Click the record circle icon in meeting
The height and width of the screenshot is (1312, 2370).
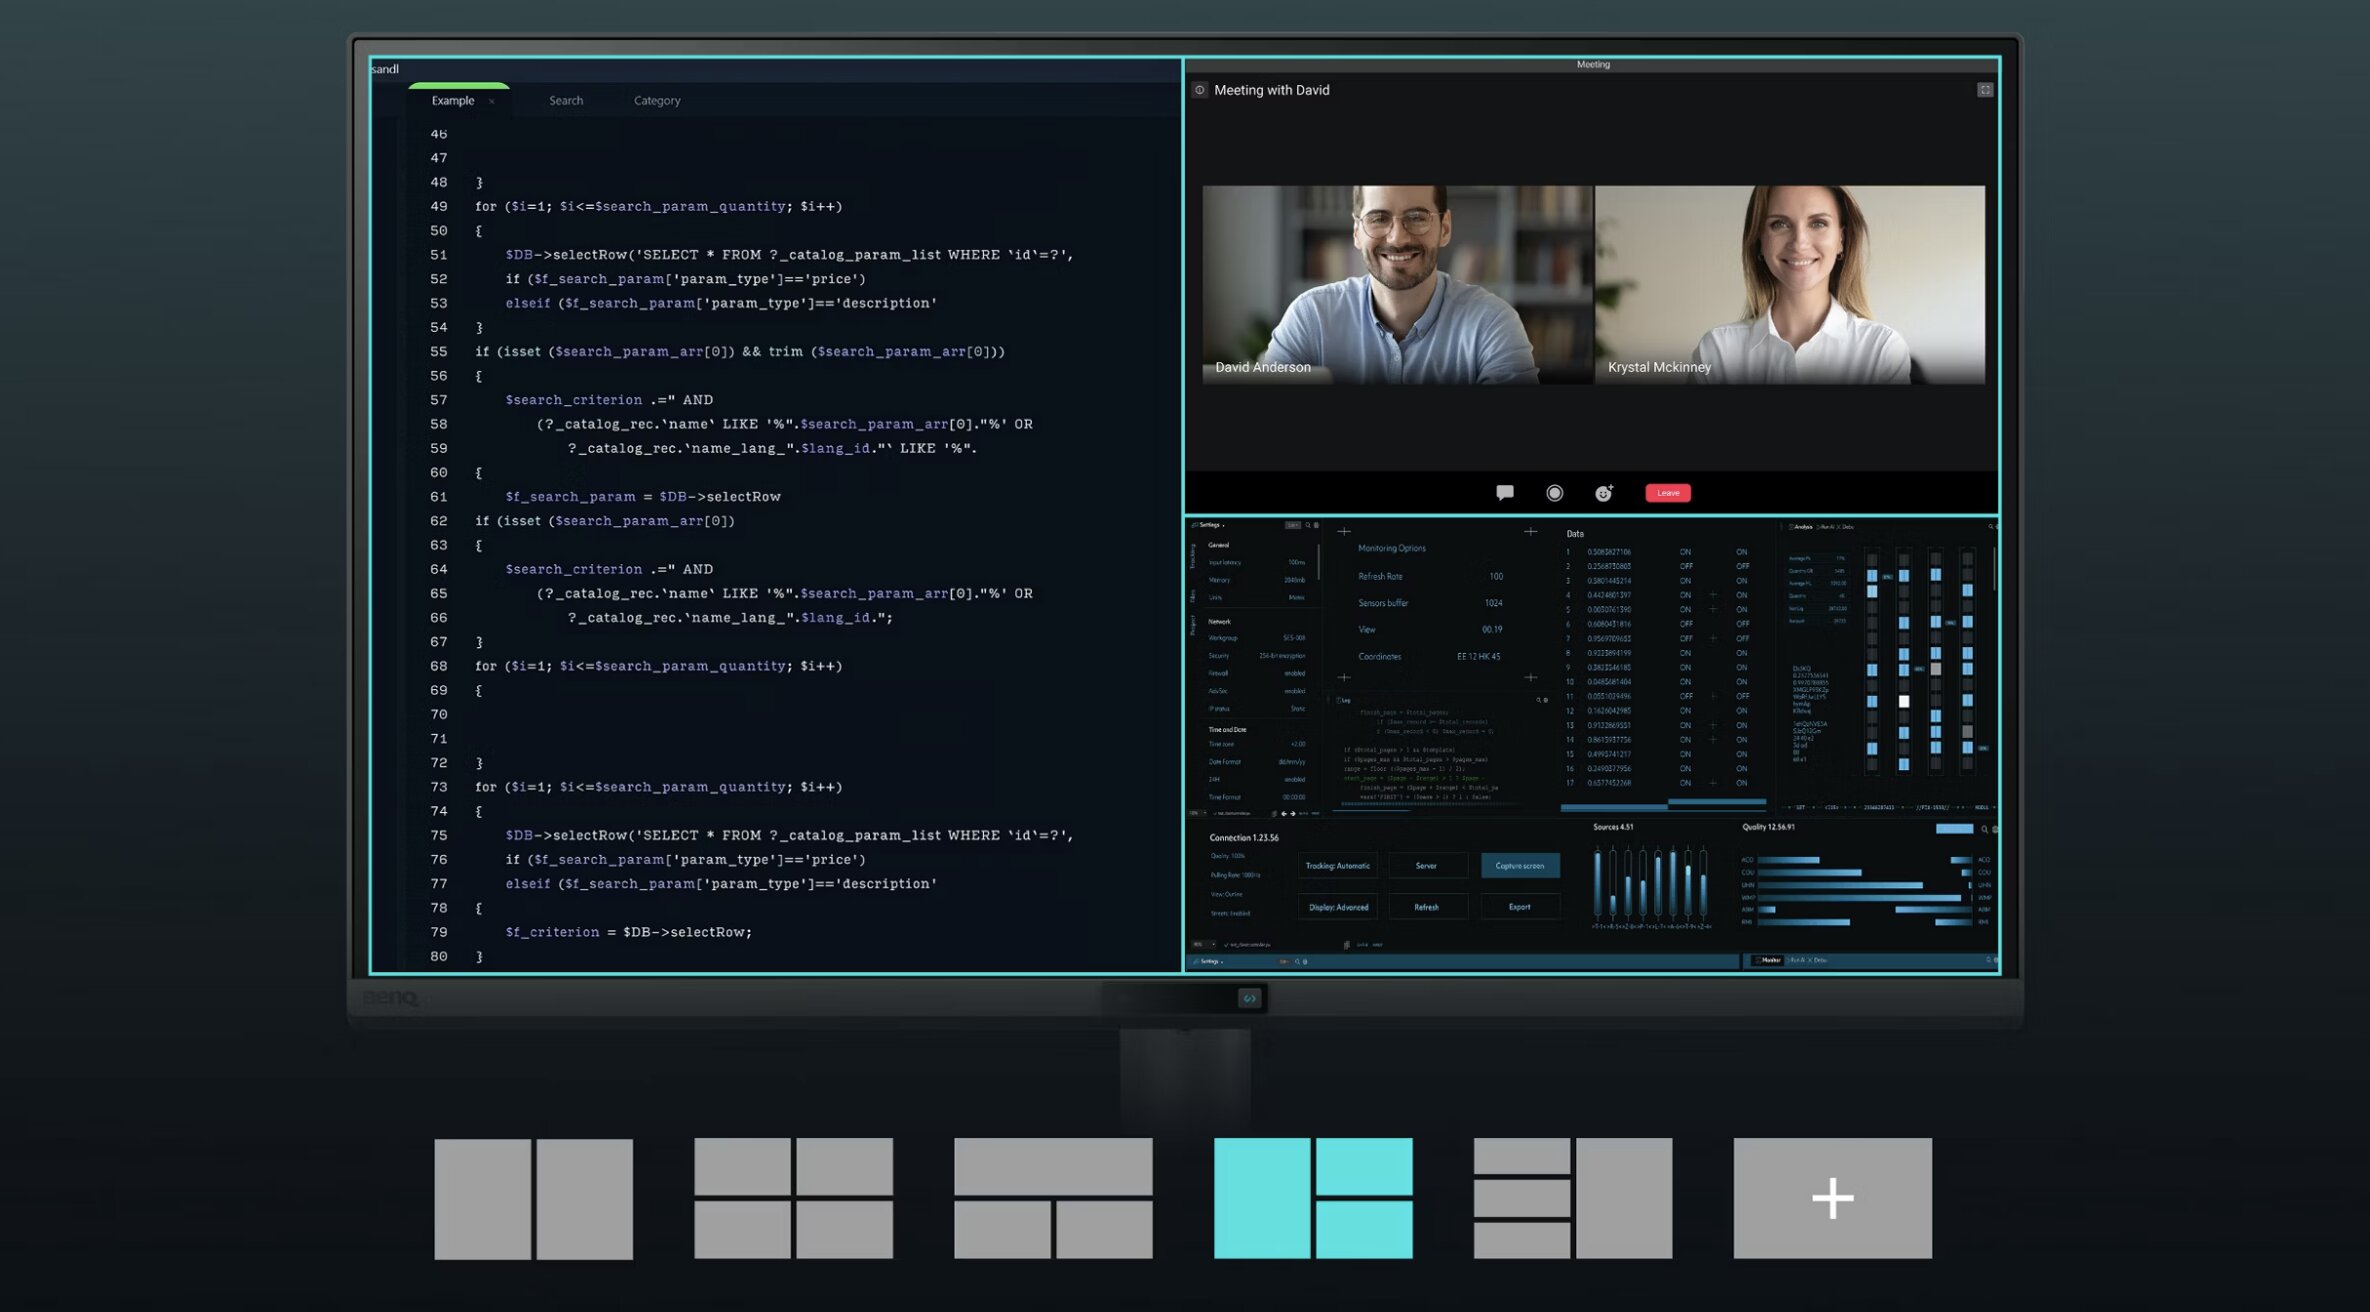tap(1554, 493)
